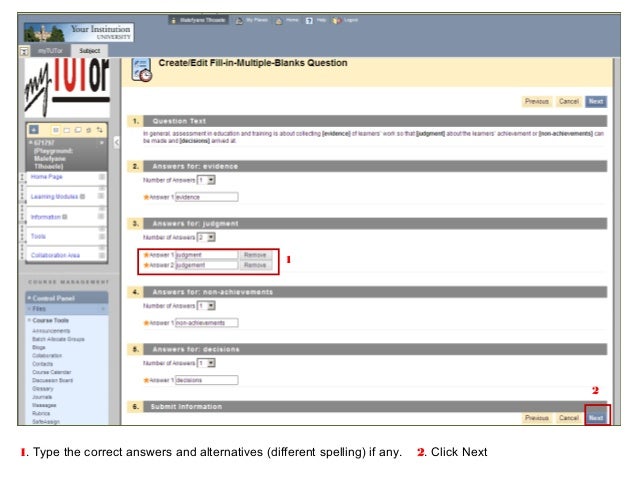Click the bottom Next button

(x=596, y=418)
